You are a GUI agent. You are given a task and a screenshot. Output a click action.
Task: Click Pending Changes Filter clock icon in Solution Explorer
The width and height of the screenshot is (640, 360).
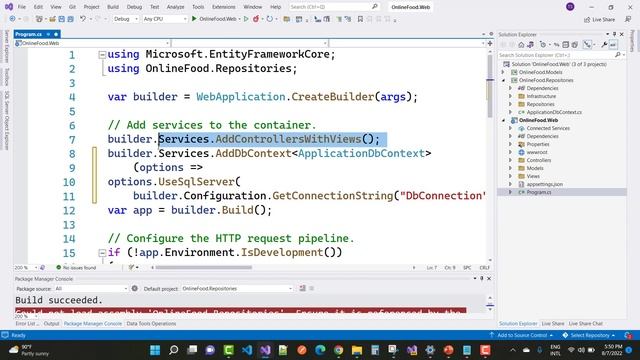coord(543,45)
